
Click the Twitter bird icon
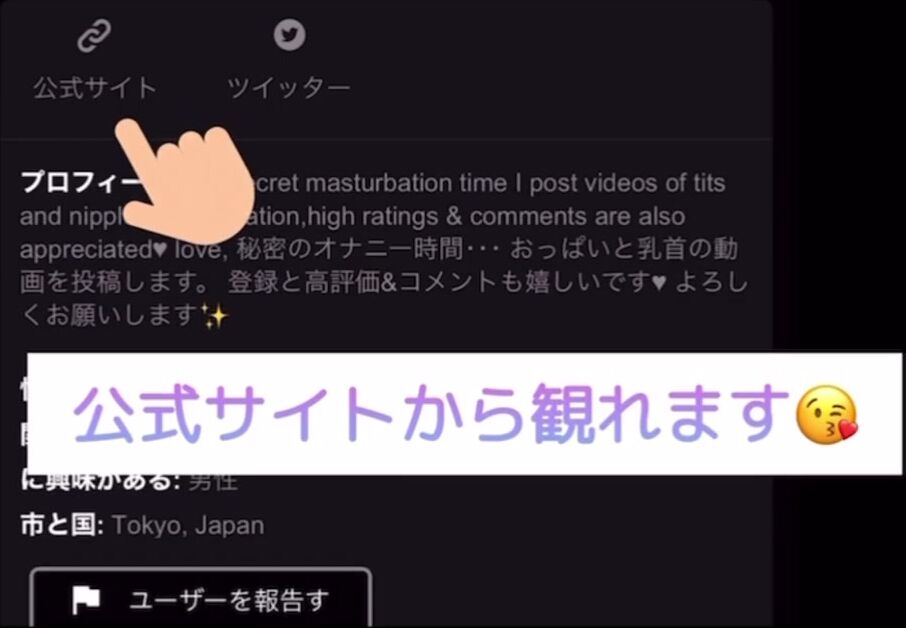(289, 35)
